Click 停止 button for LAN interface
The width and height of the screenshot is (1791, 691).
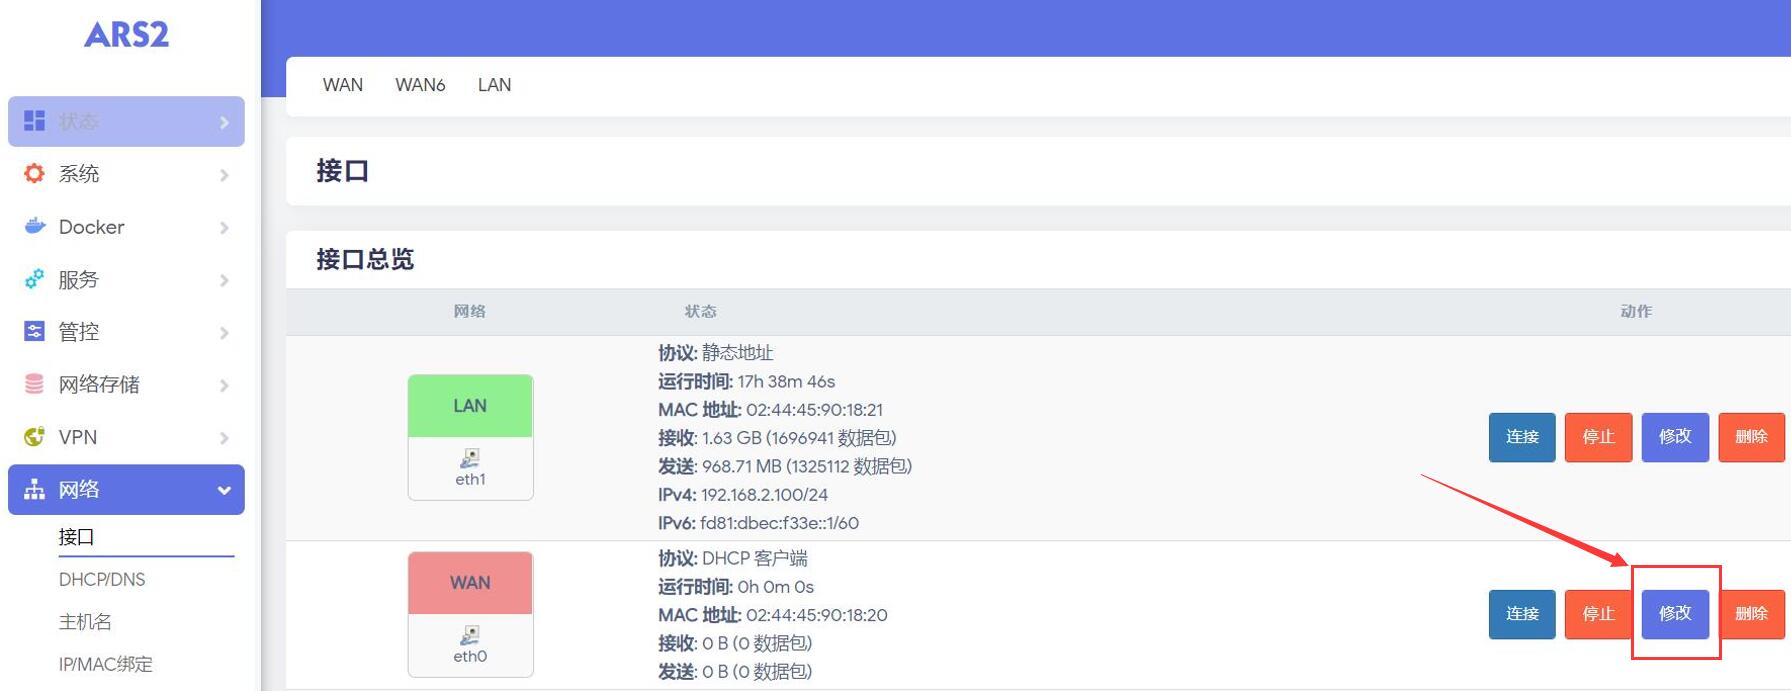[1598, 437]
